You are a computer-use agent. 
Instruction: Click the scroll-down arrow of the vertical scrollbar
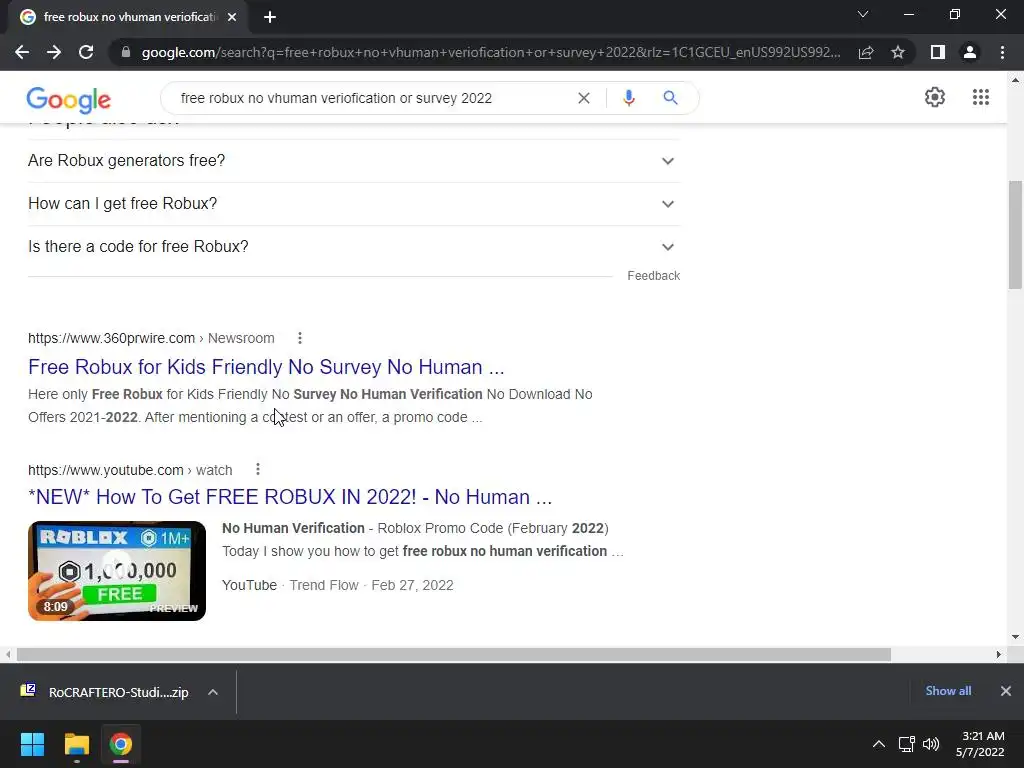pos(1015,637)
